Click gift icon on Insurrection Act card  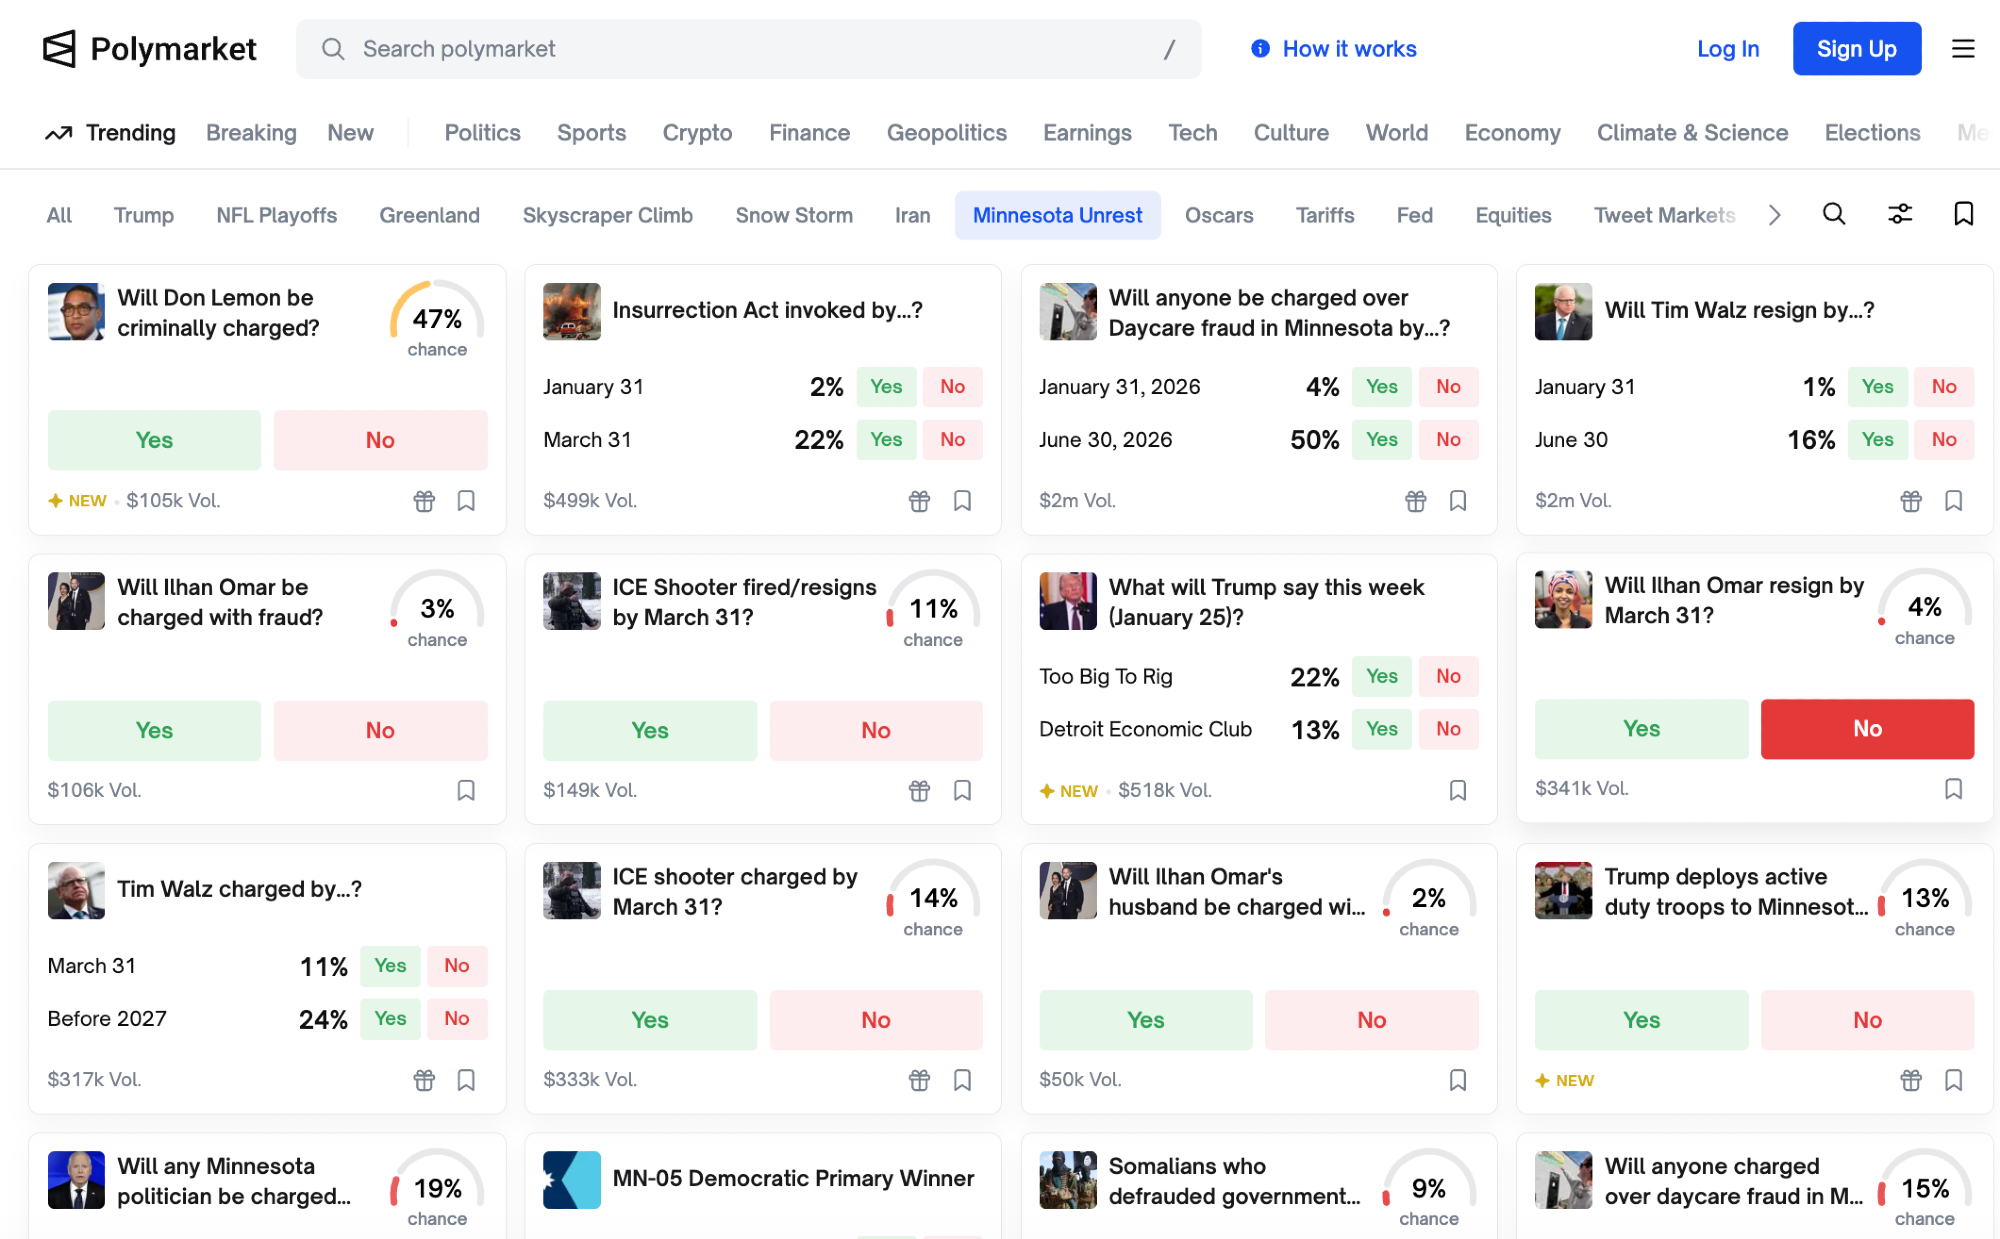[x=919, y=501]
